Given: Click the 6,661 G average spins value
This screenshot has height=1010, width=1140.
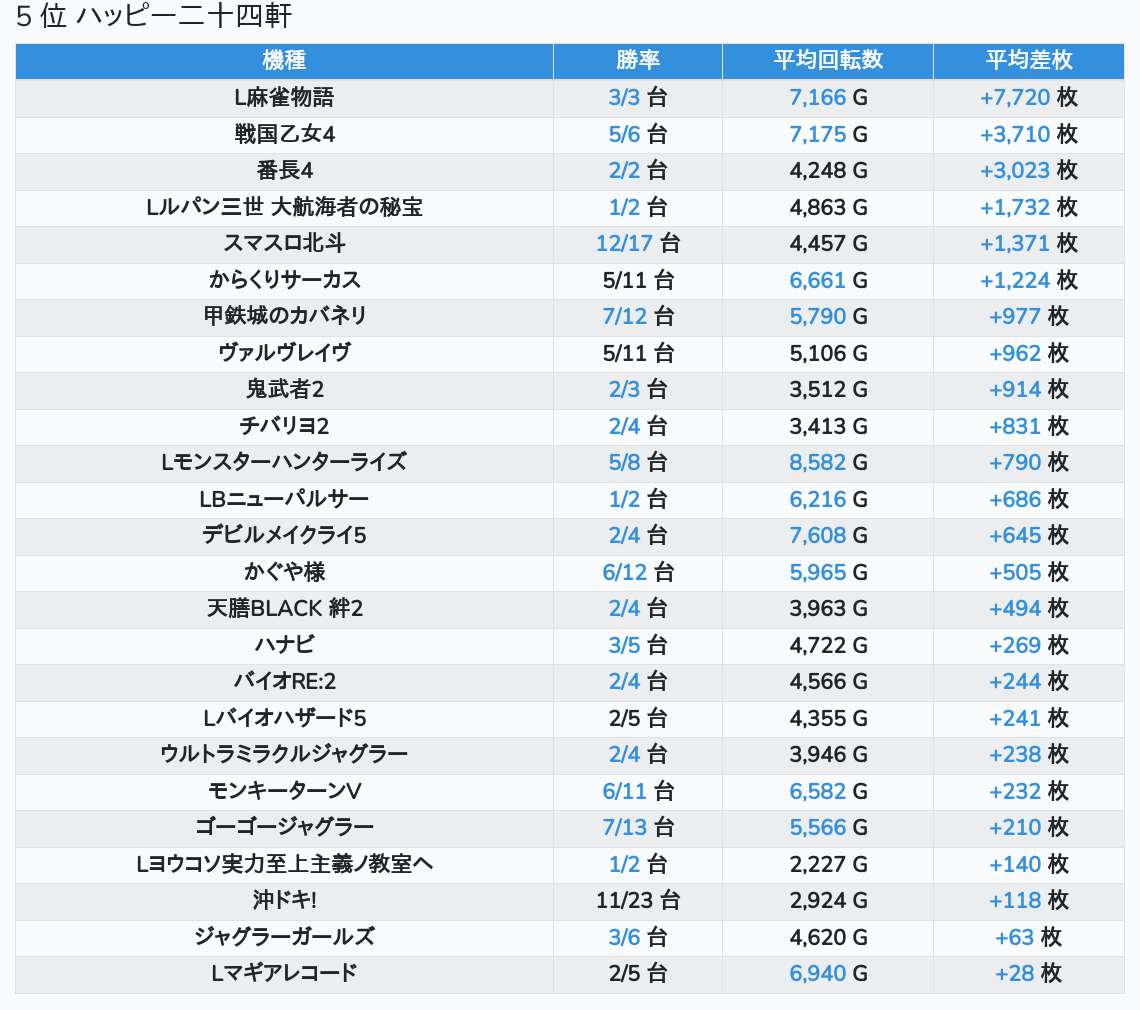Looking at the screenshot, I should tap(828, 280).
